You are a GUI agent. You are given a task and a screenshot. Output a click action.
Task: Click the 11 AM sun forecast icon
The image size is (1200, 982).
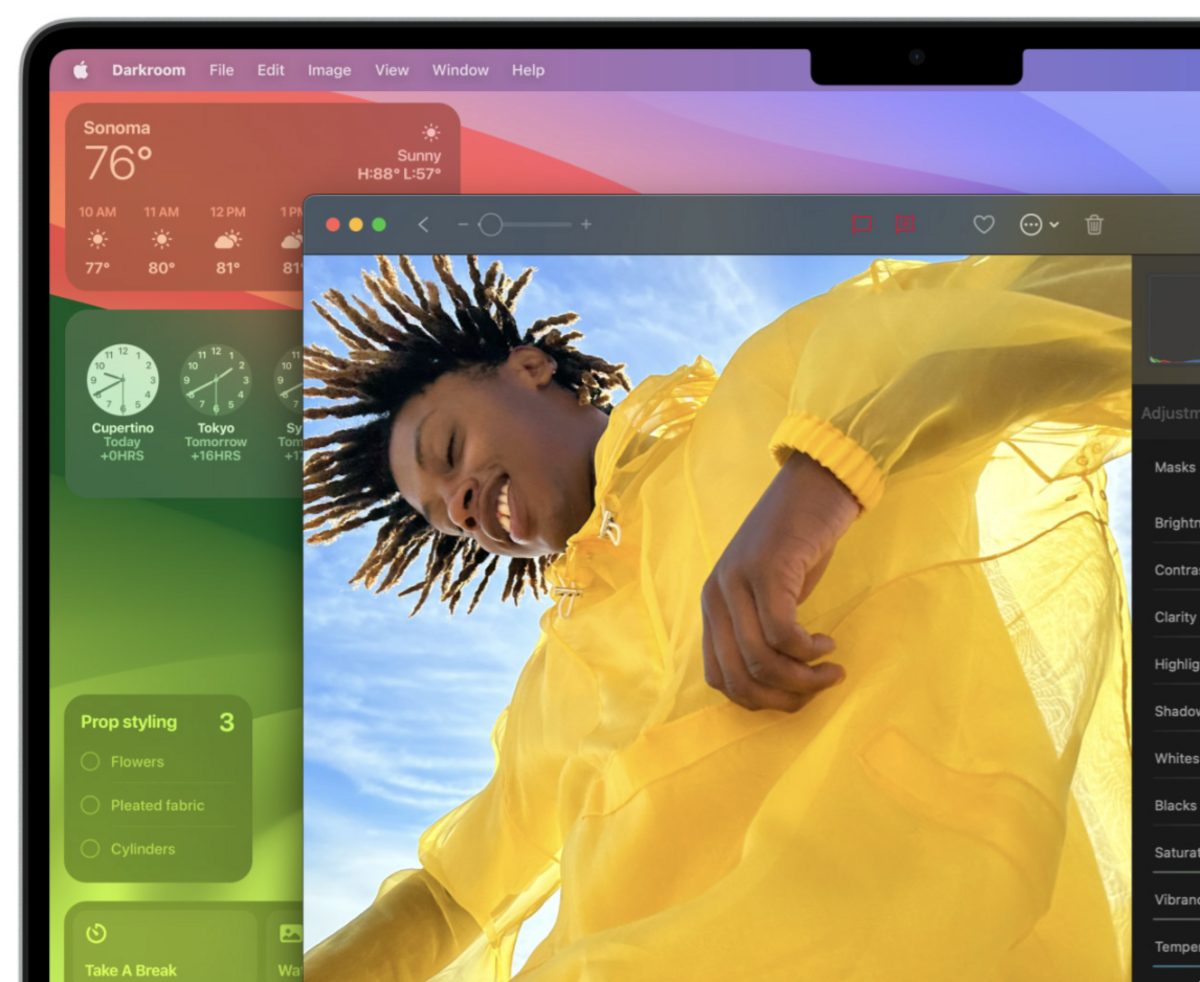tap(162, 239)
